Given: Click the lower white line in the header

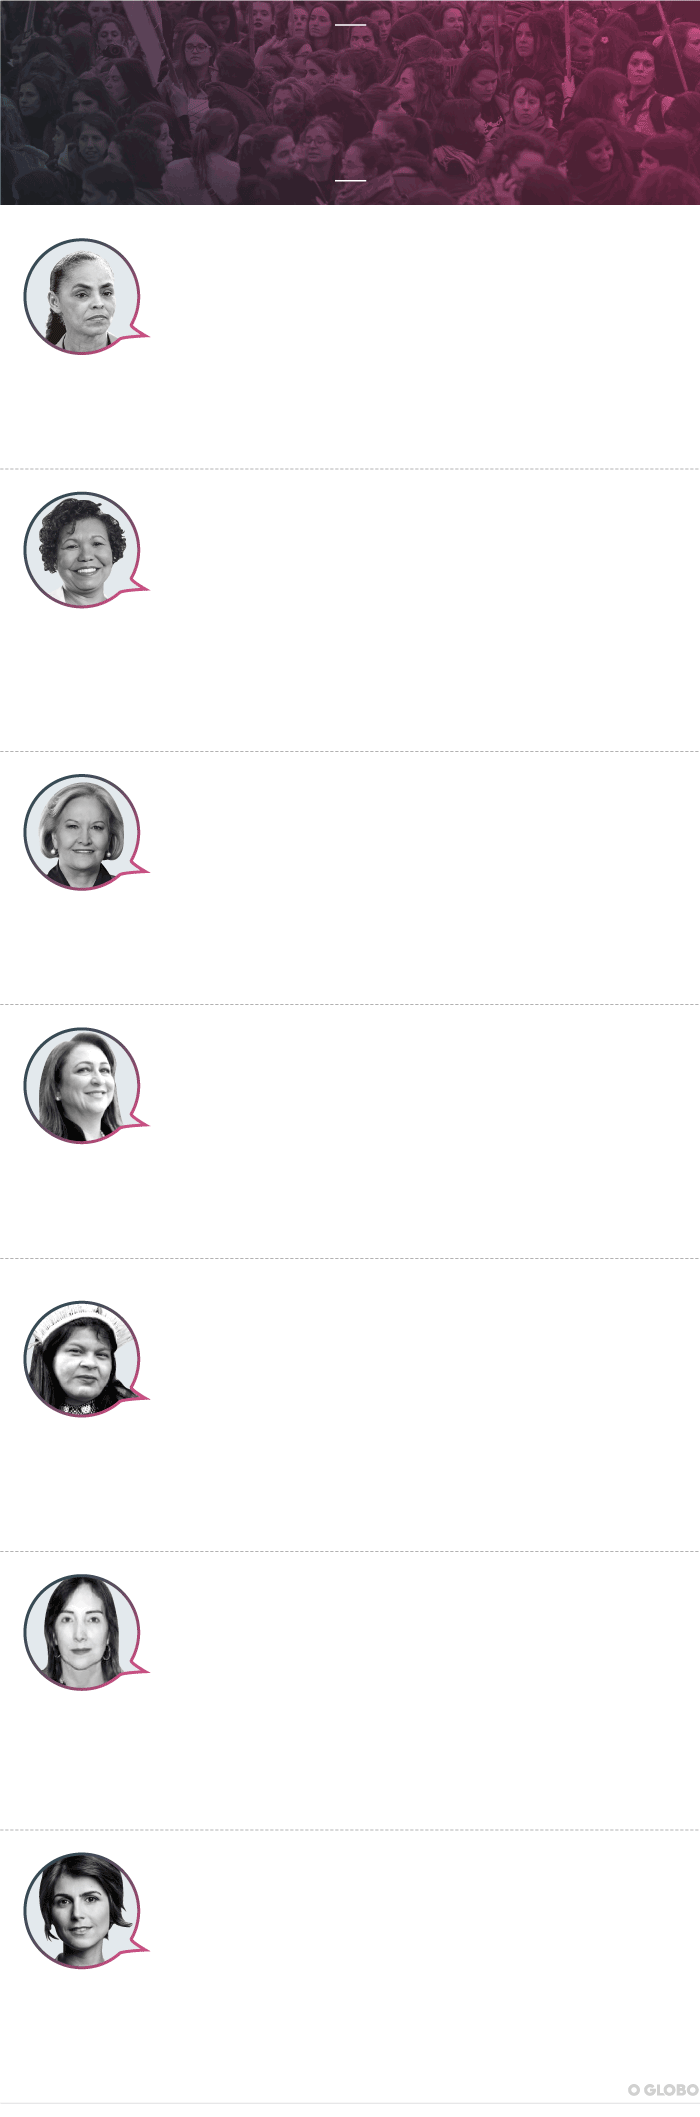Looking at the screenshot, I should [350, 180].
